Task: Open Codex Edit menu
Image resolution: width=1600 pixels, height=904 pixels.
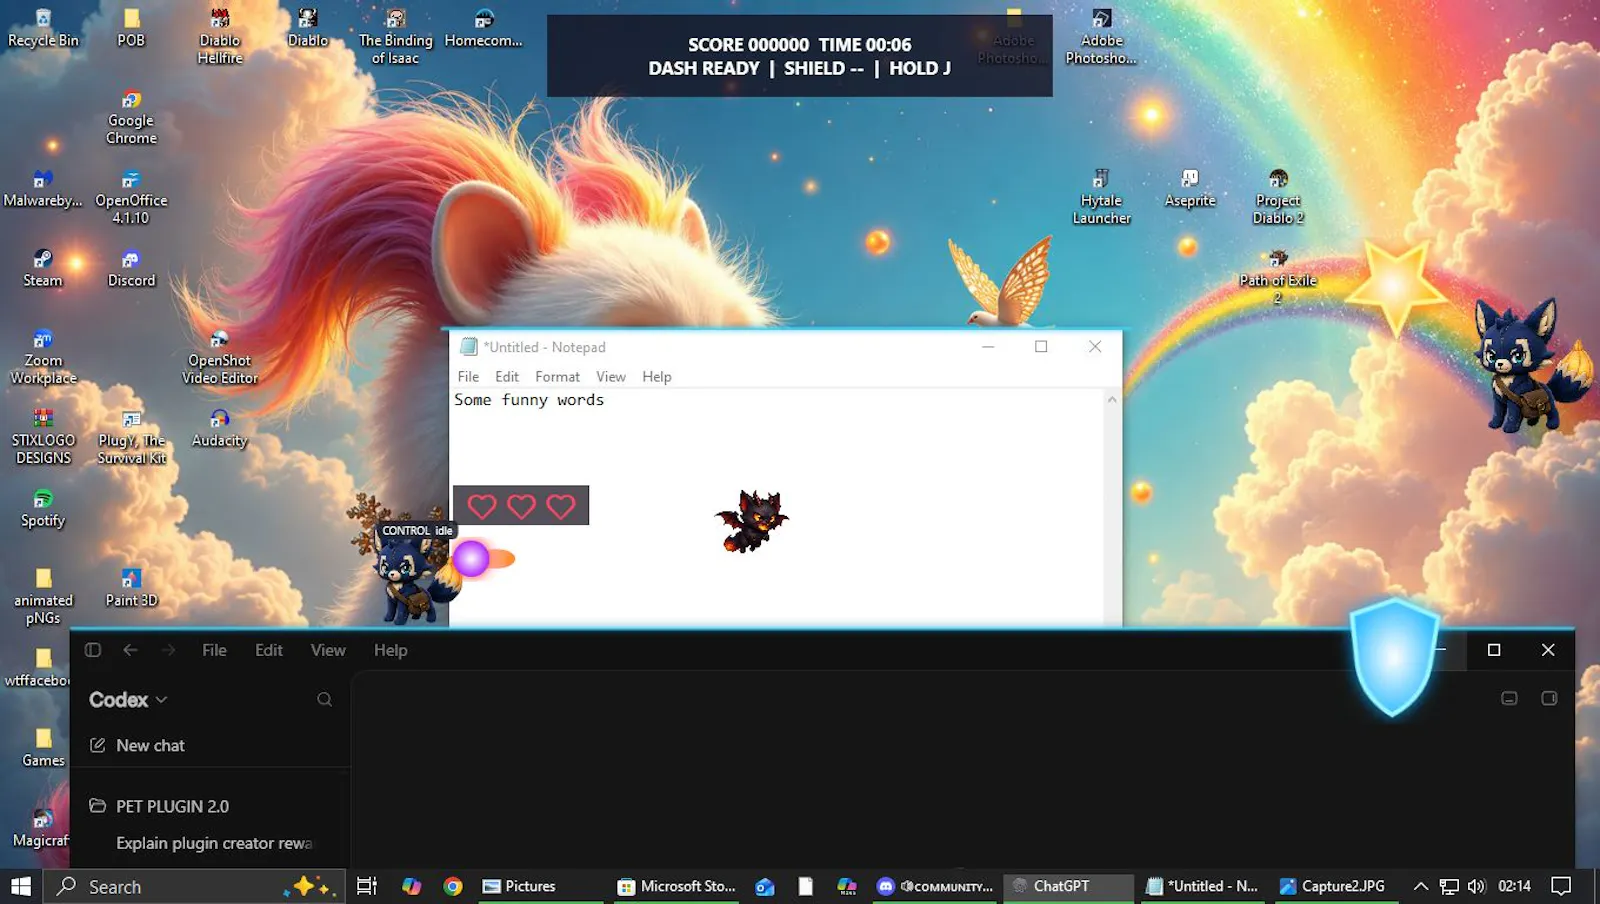Action: (x=269, y=650)
